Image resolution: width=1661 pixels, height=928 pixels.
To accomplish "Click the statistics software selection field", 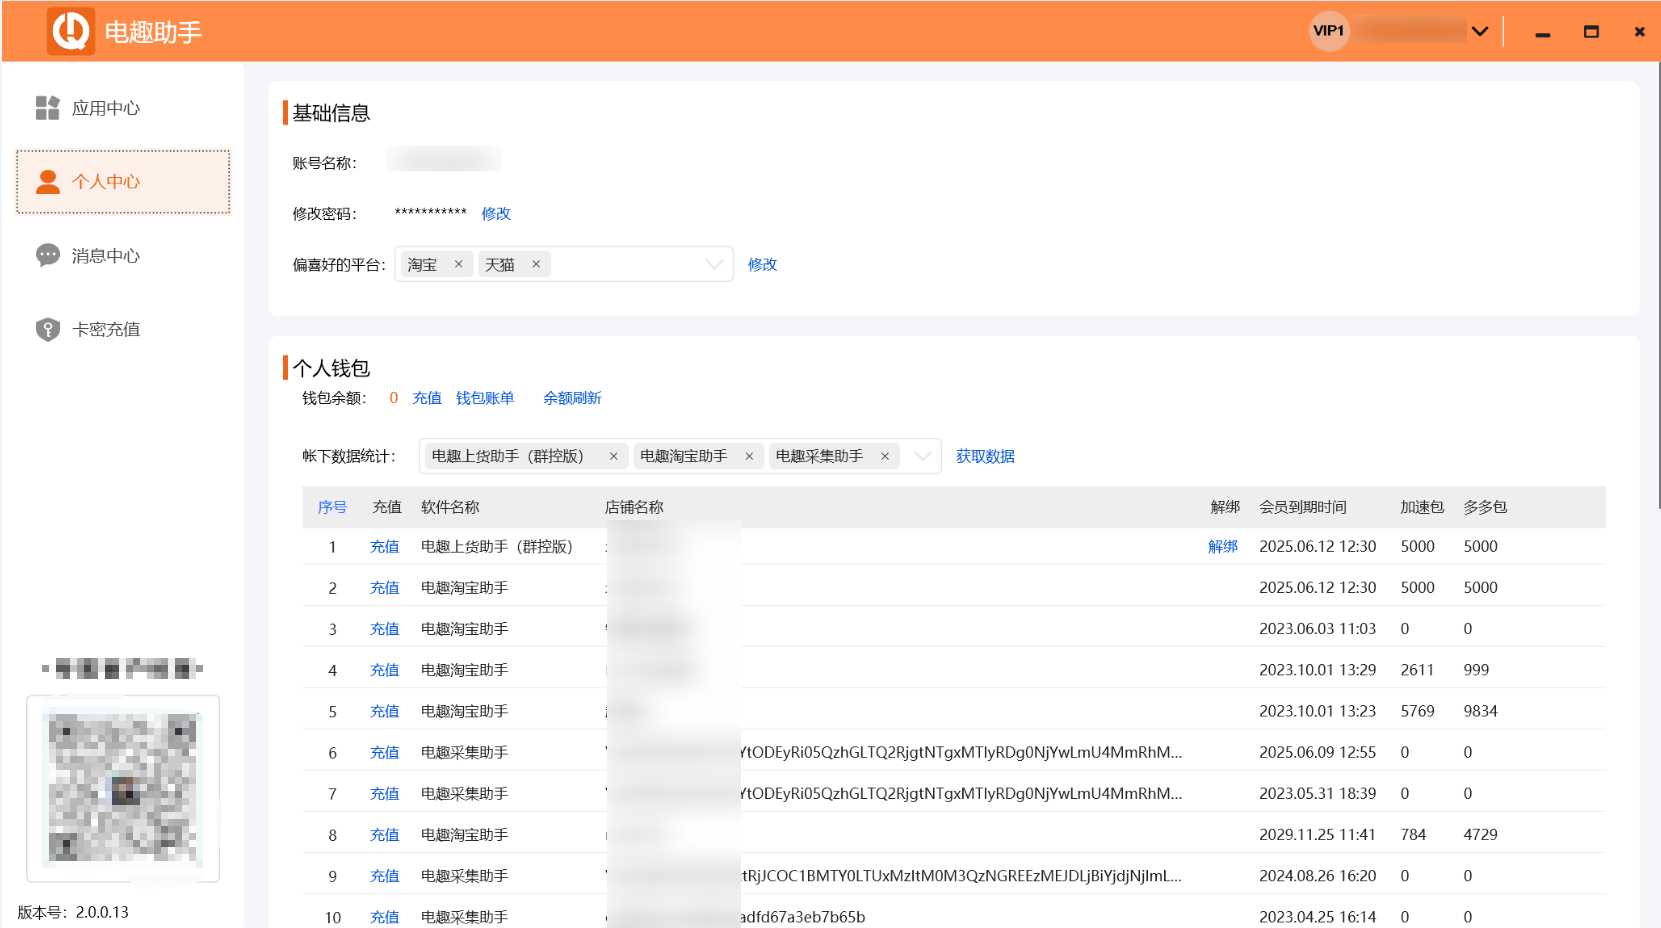I will click(x=680, y=456).
